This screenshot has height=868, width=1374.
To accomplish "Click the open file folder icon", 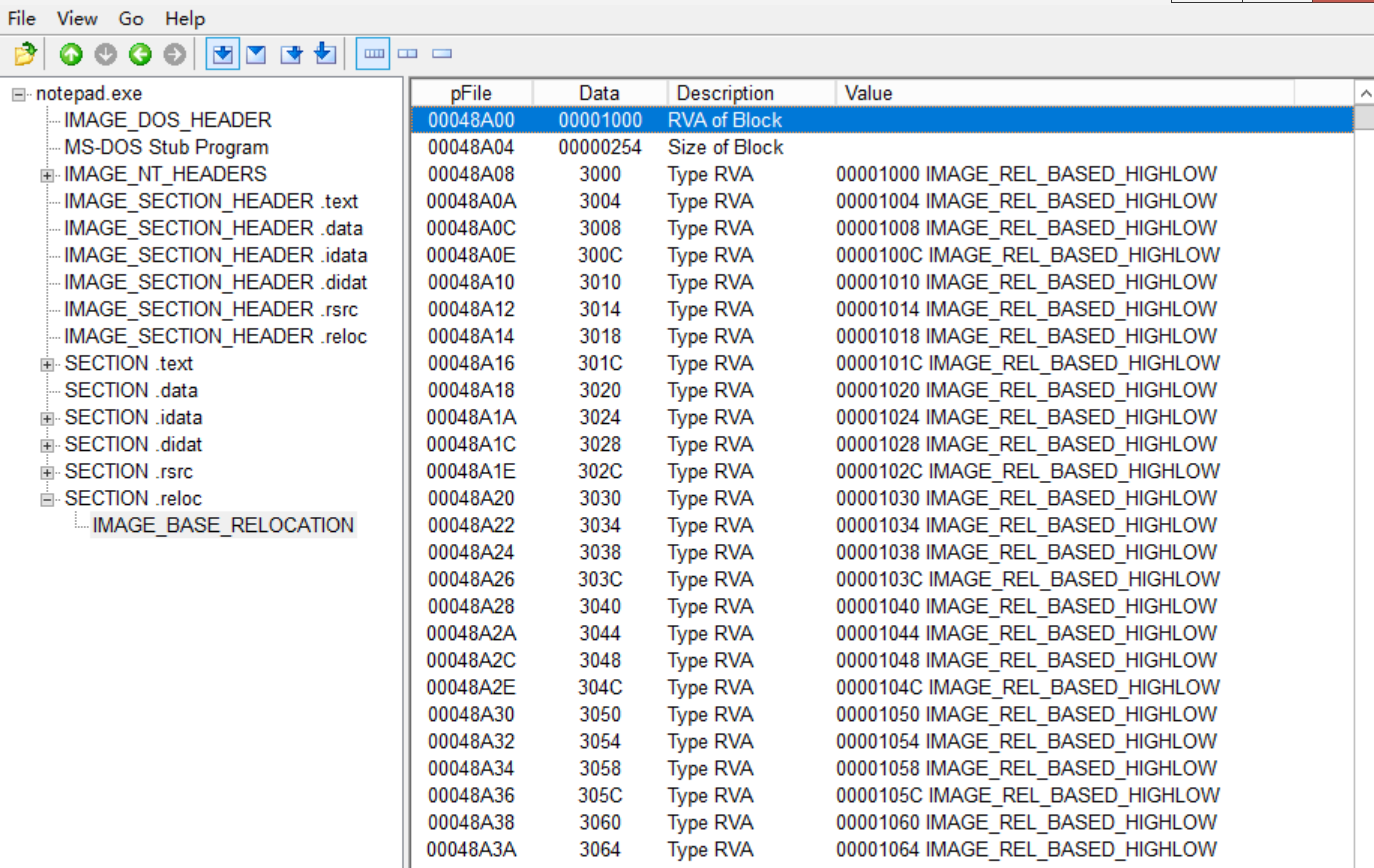I will (x=25, y=54).
